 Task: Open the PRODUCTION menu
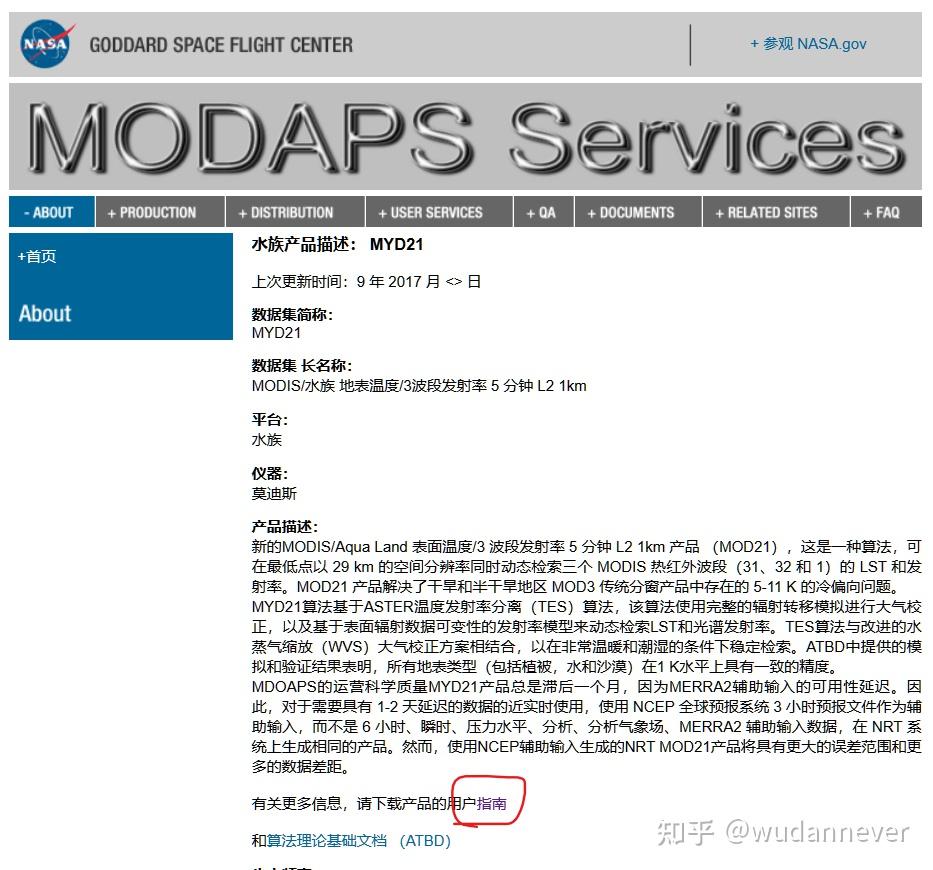158,211
